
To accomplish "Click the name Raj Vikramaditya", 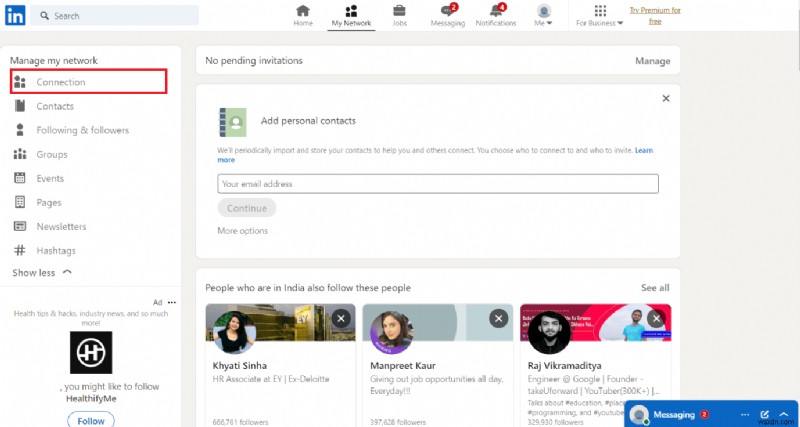I will tap(564, 366).
